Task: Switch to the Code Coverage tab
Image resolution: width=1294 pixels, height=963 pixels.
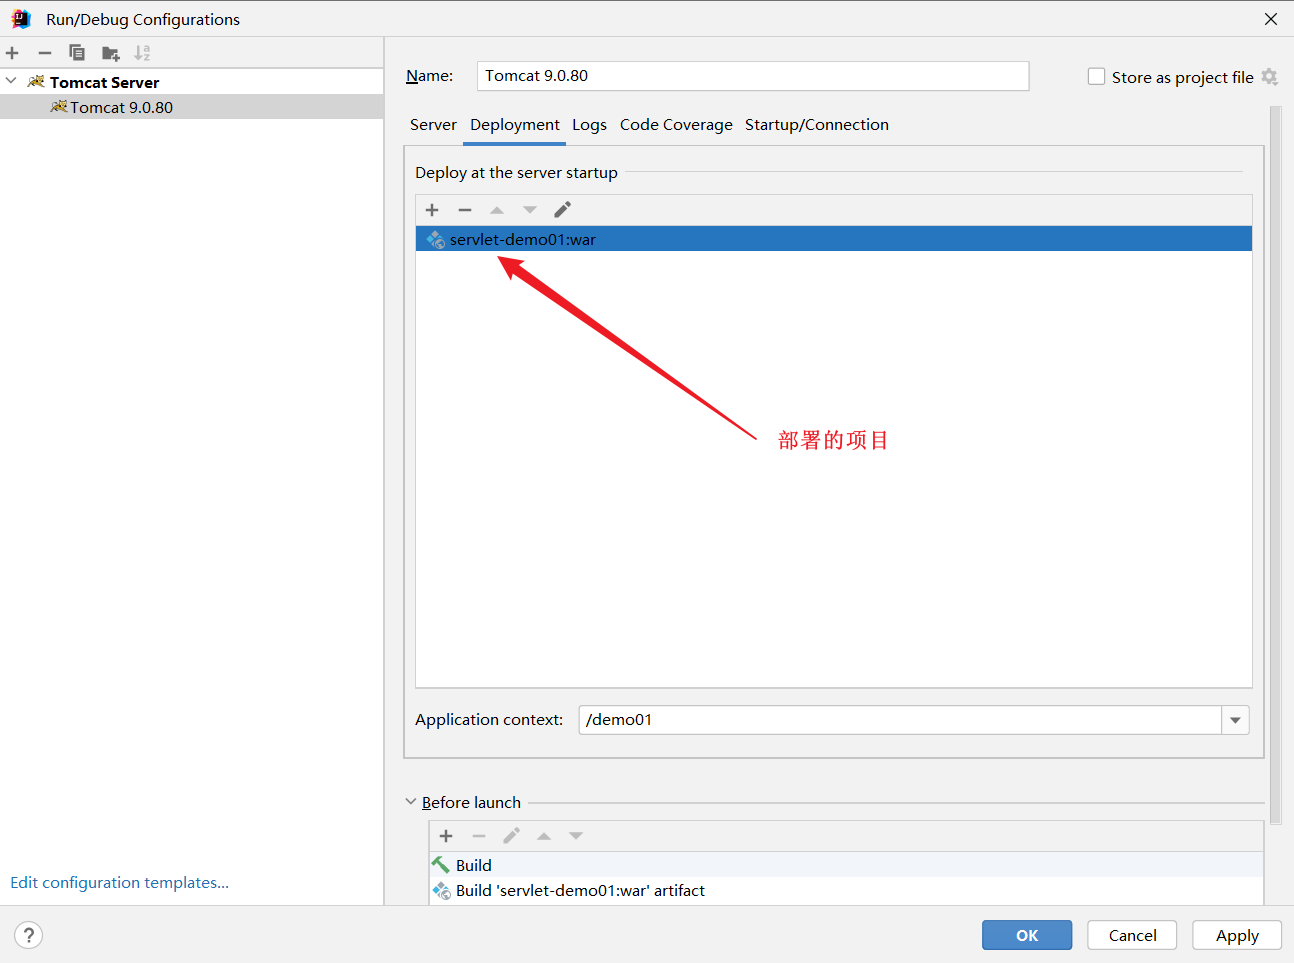Action: click(676, 125)
